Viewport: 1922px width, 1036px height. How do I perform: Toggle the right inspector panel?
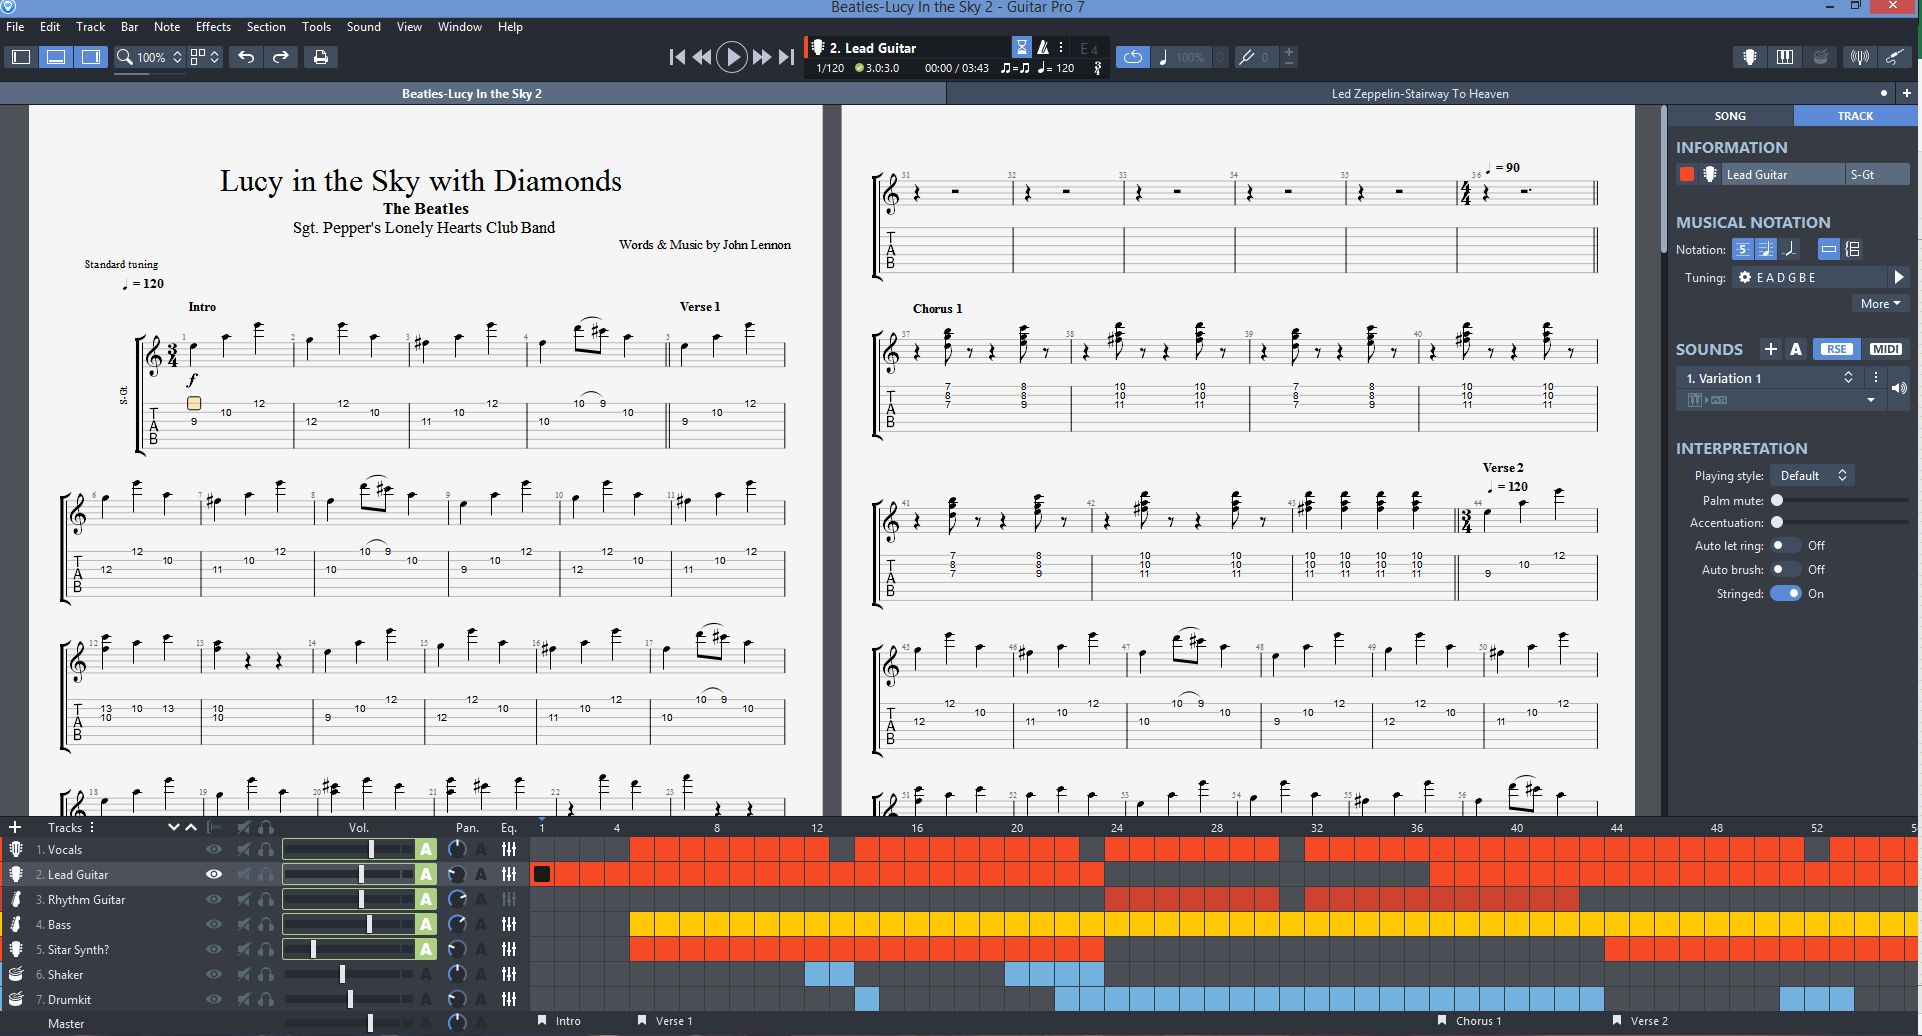91,57
